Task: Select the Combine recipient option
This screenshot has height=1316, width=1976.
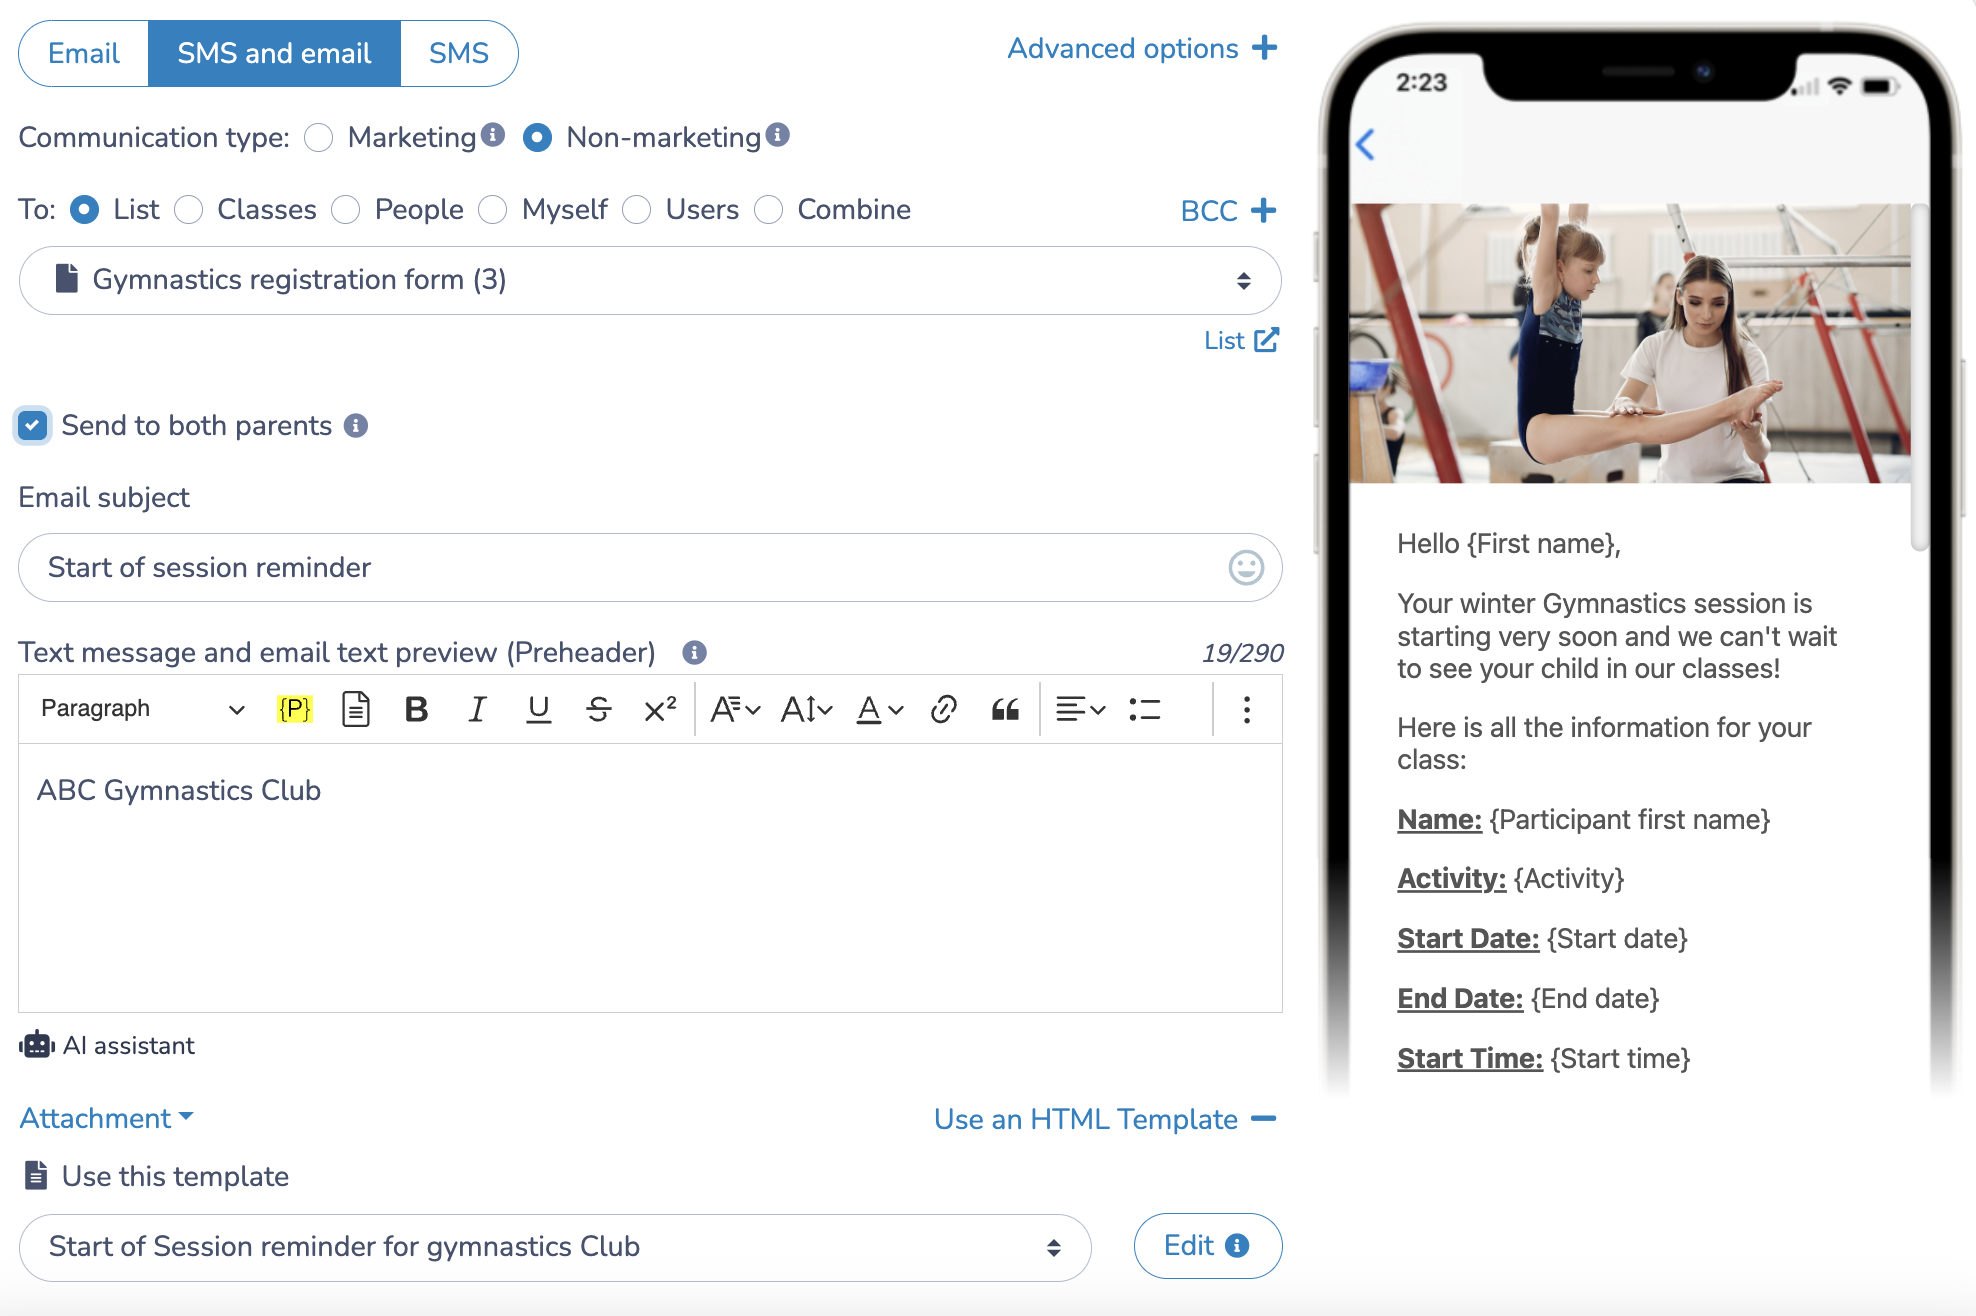Action: coord(769,210)
